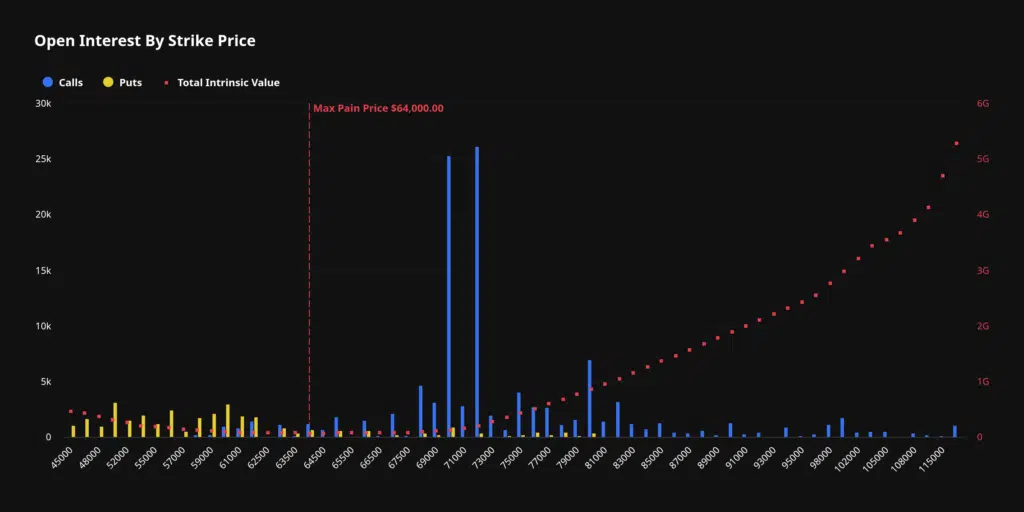
Task: Click the 79000 strike label
Action: [569, 456]
